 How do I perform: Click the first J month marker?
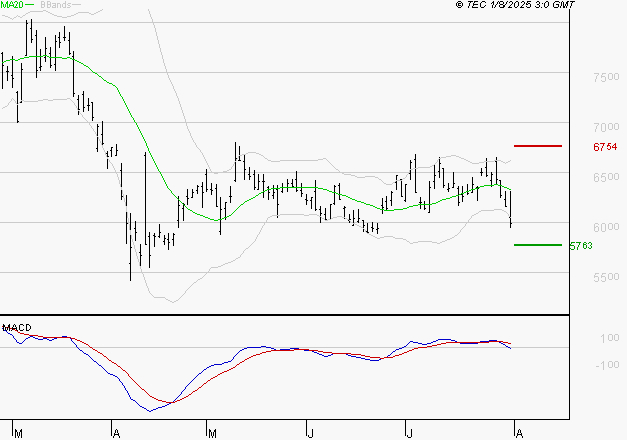click(x=310, y=434)
